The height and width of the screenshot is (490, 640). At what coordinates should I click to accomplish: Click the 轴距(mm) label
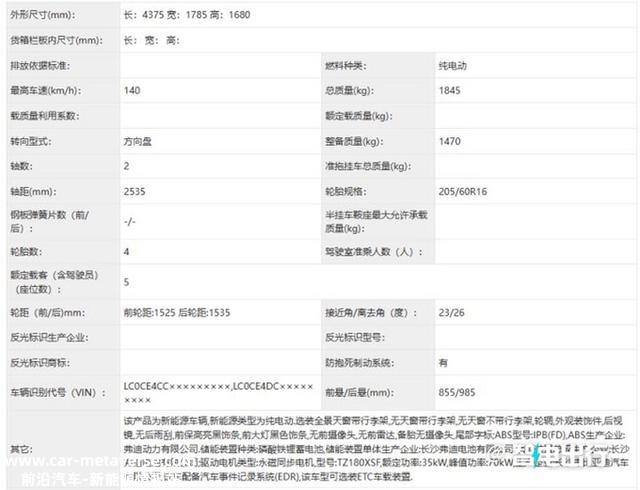(33, 192)
